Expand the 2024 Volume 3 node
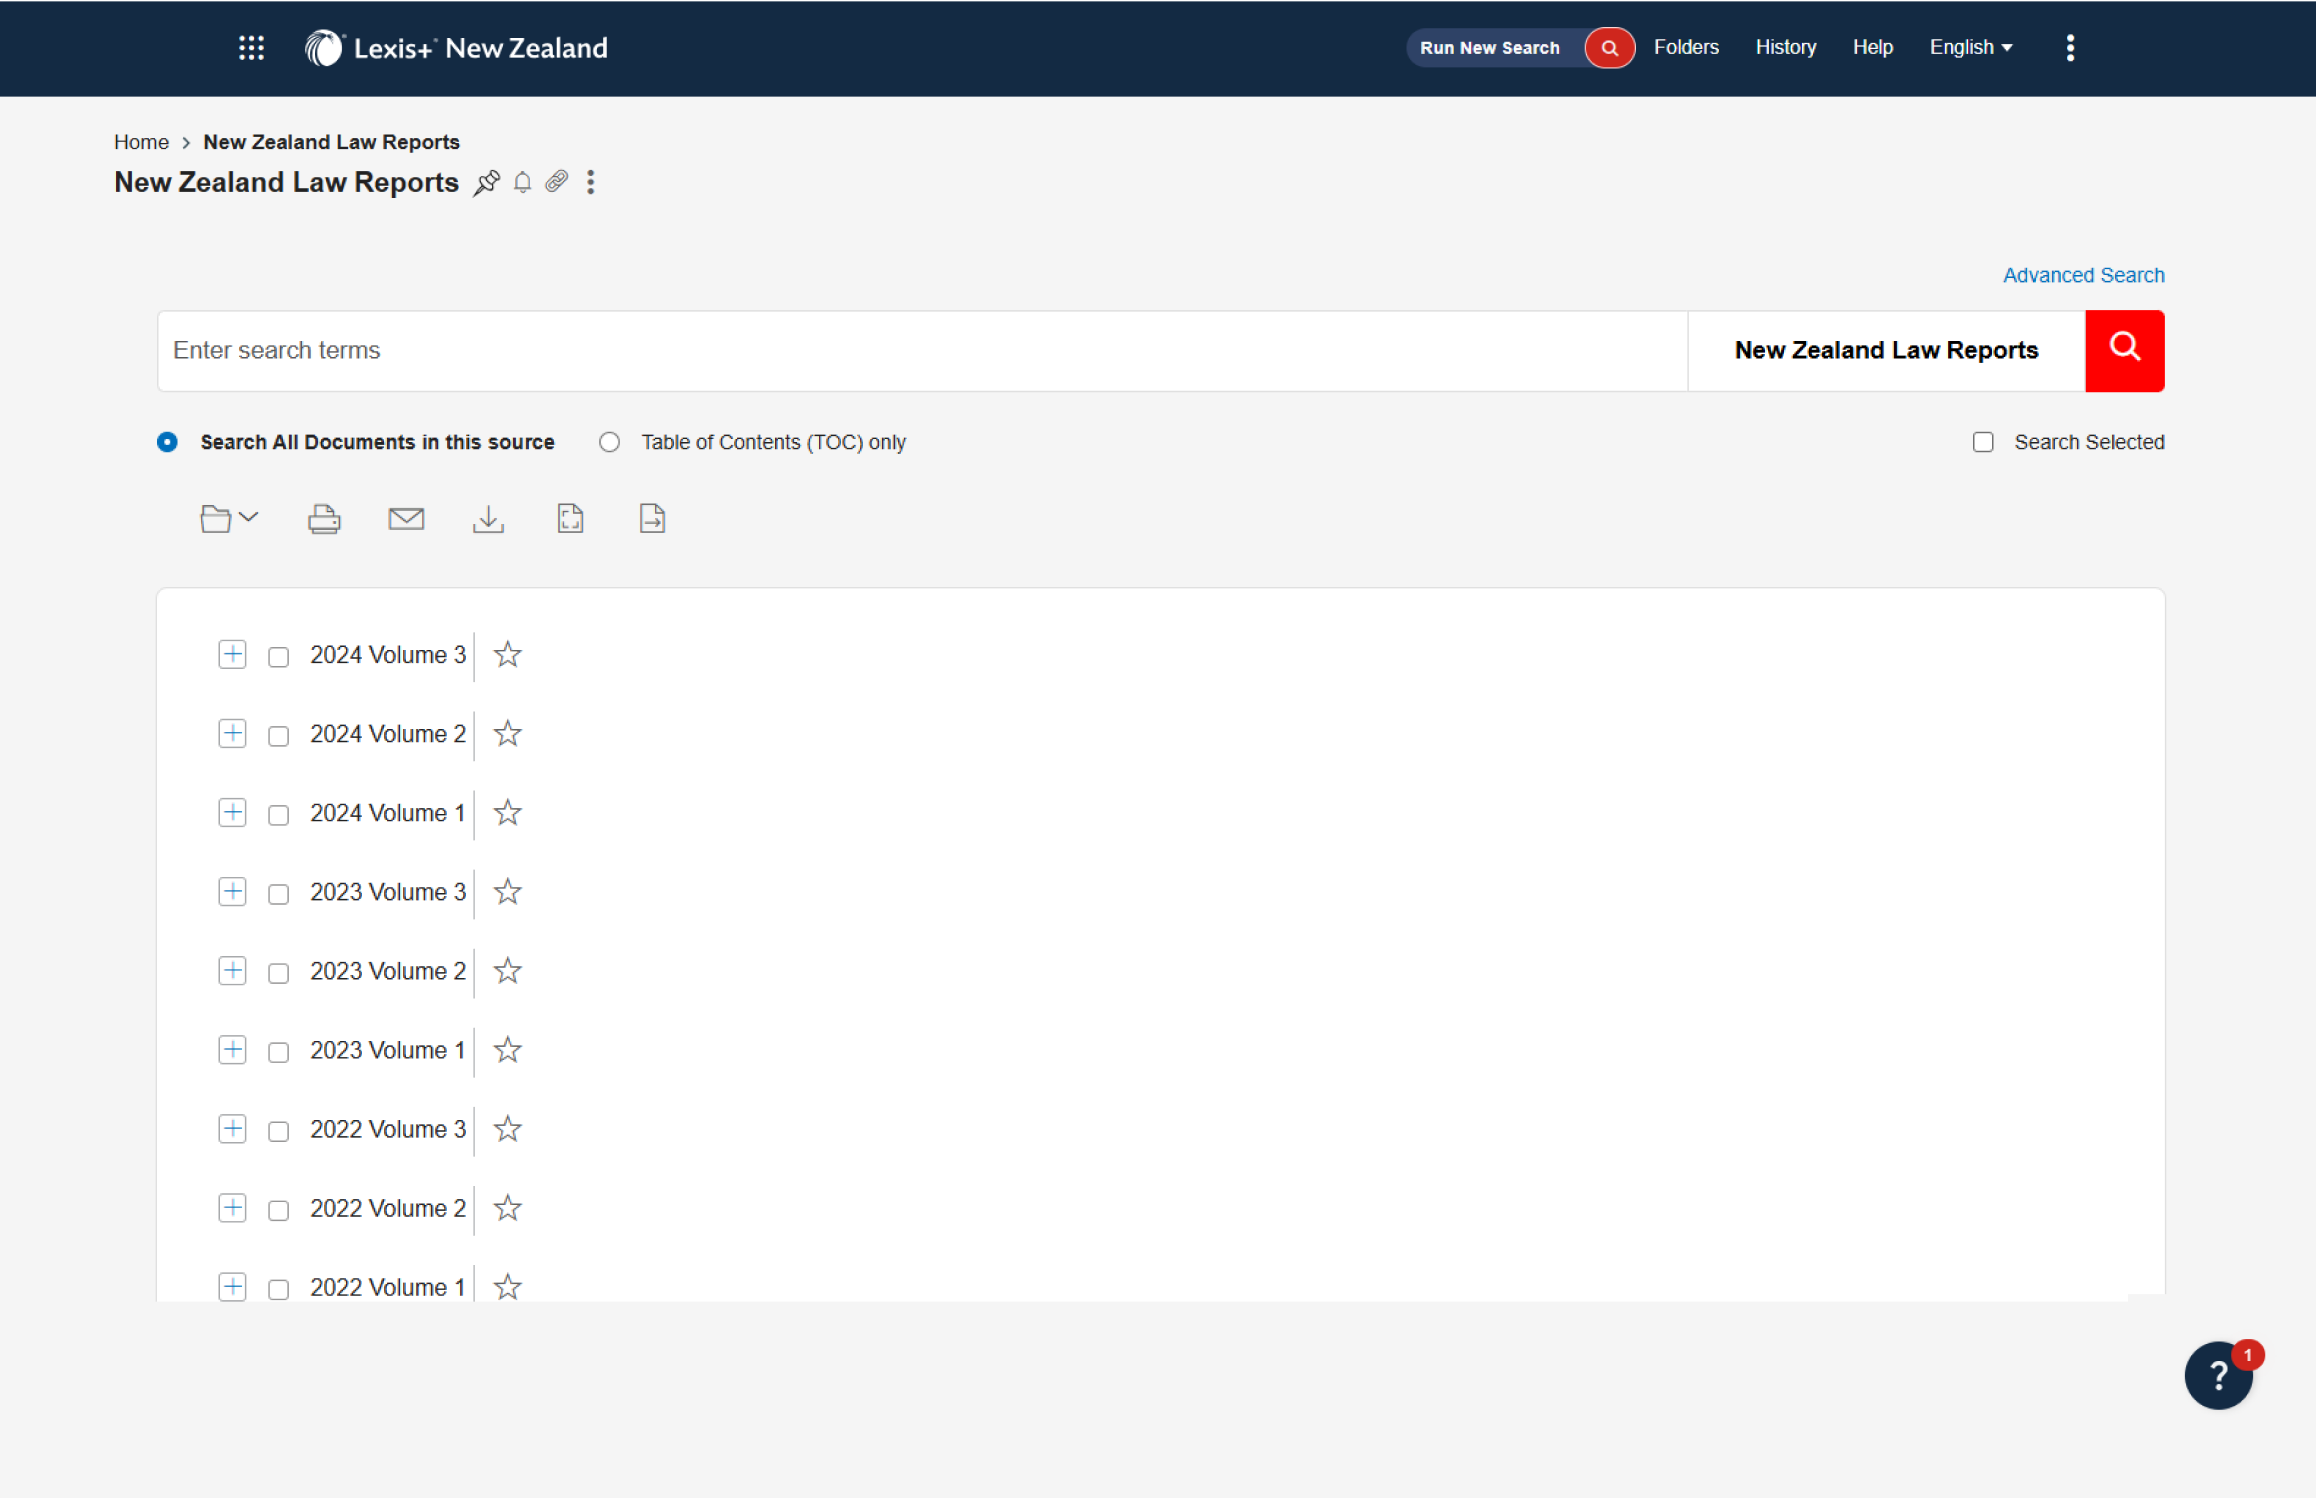2316x1498 pixels. point(232,654)
